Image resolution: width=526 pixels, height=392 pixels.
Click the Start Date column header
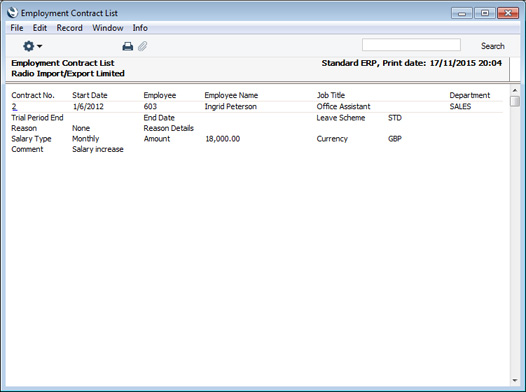tap(90, 95)
